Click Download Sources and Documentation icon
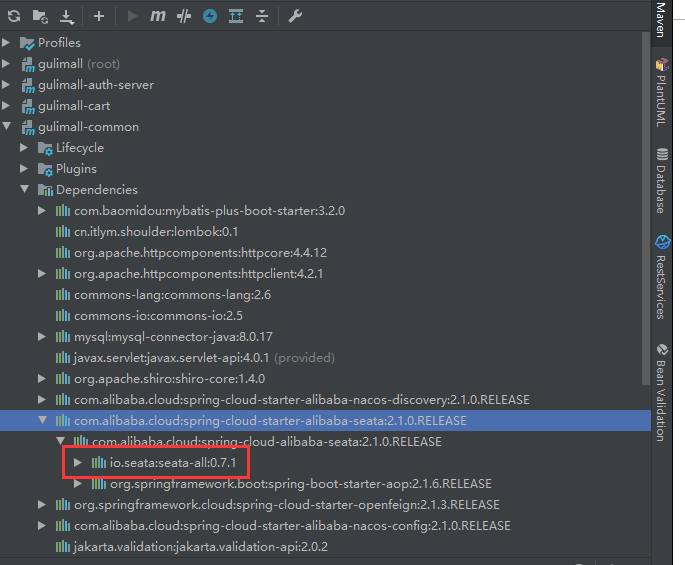 [66, 17]
